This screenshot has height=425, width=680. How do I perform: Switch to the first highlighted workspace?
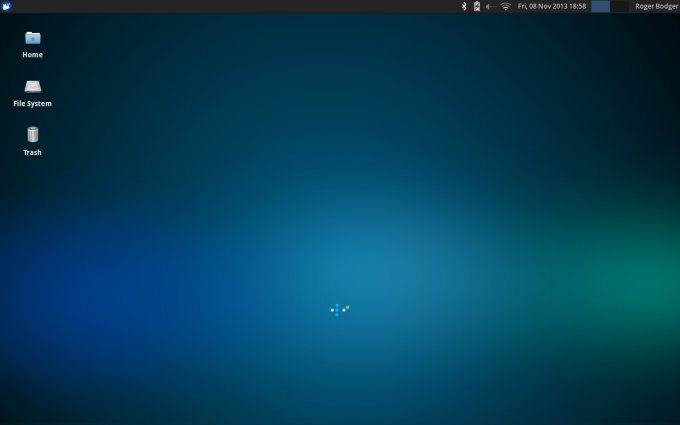601,6
